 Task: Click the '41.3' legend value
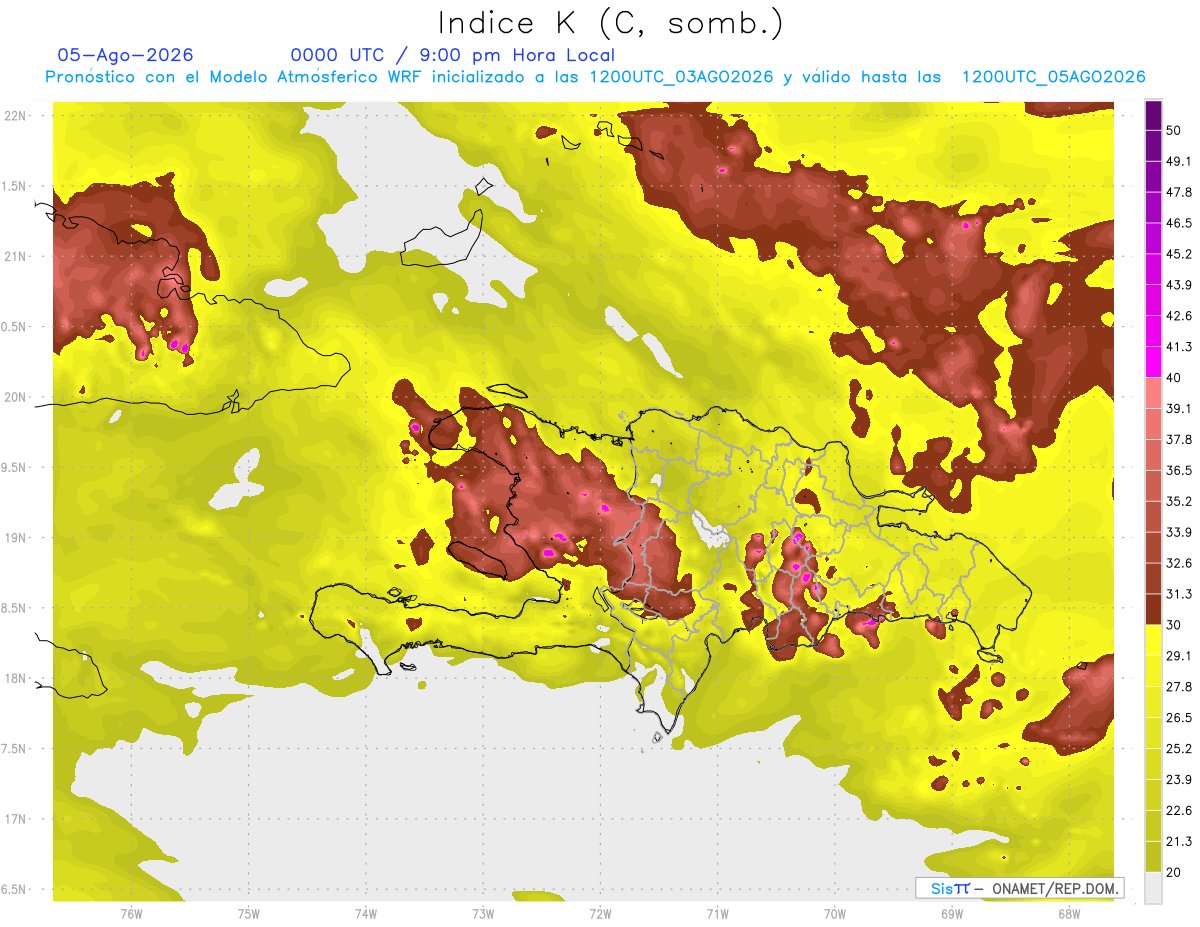coord(1179,347)
